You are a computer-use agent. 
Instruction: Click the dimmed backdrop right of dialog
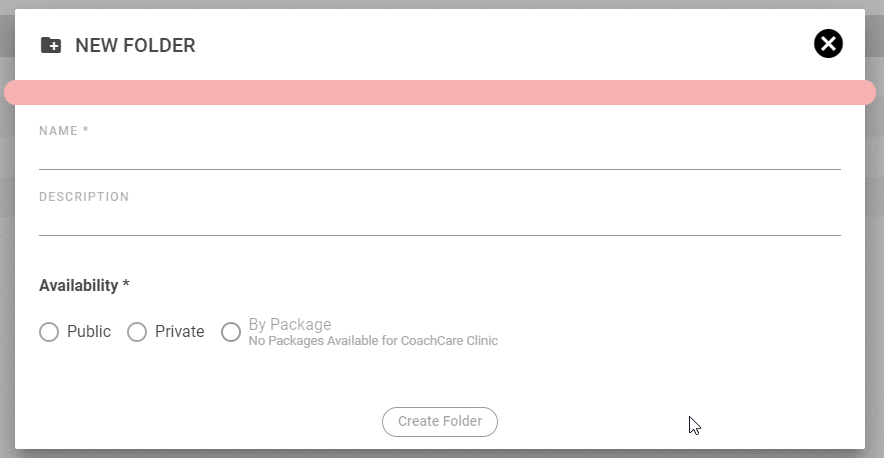(875, 250)
